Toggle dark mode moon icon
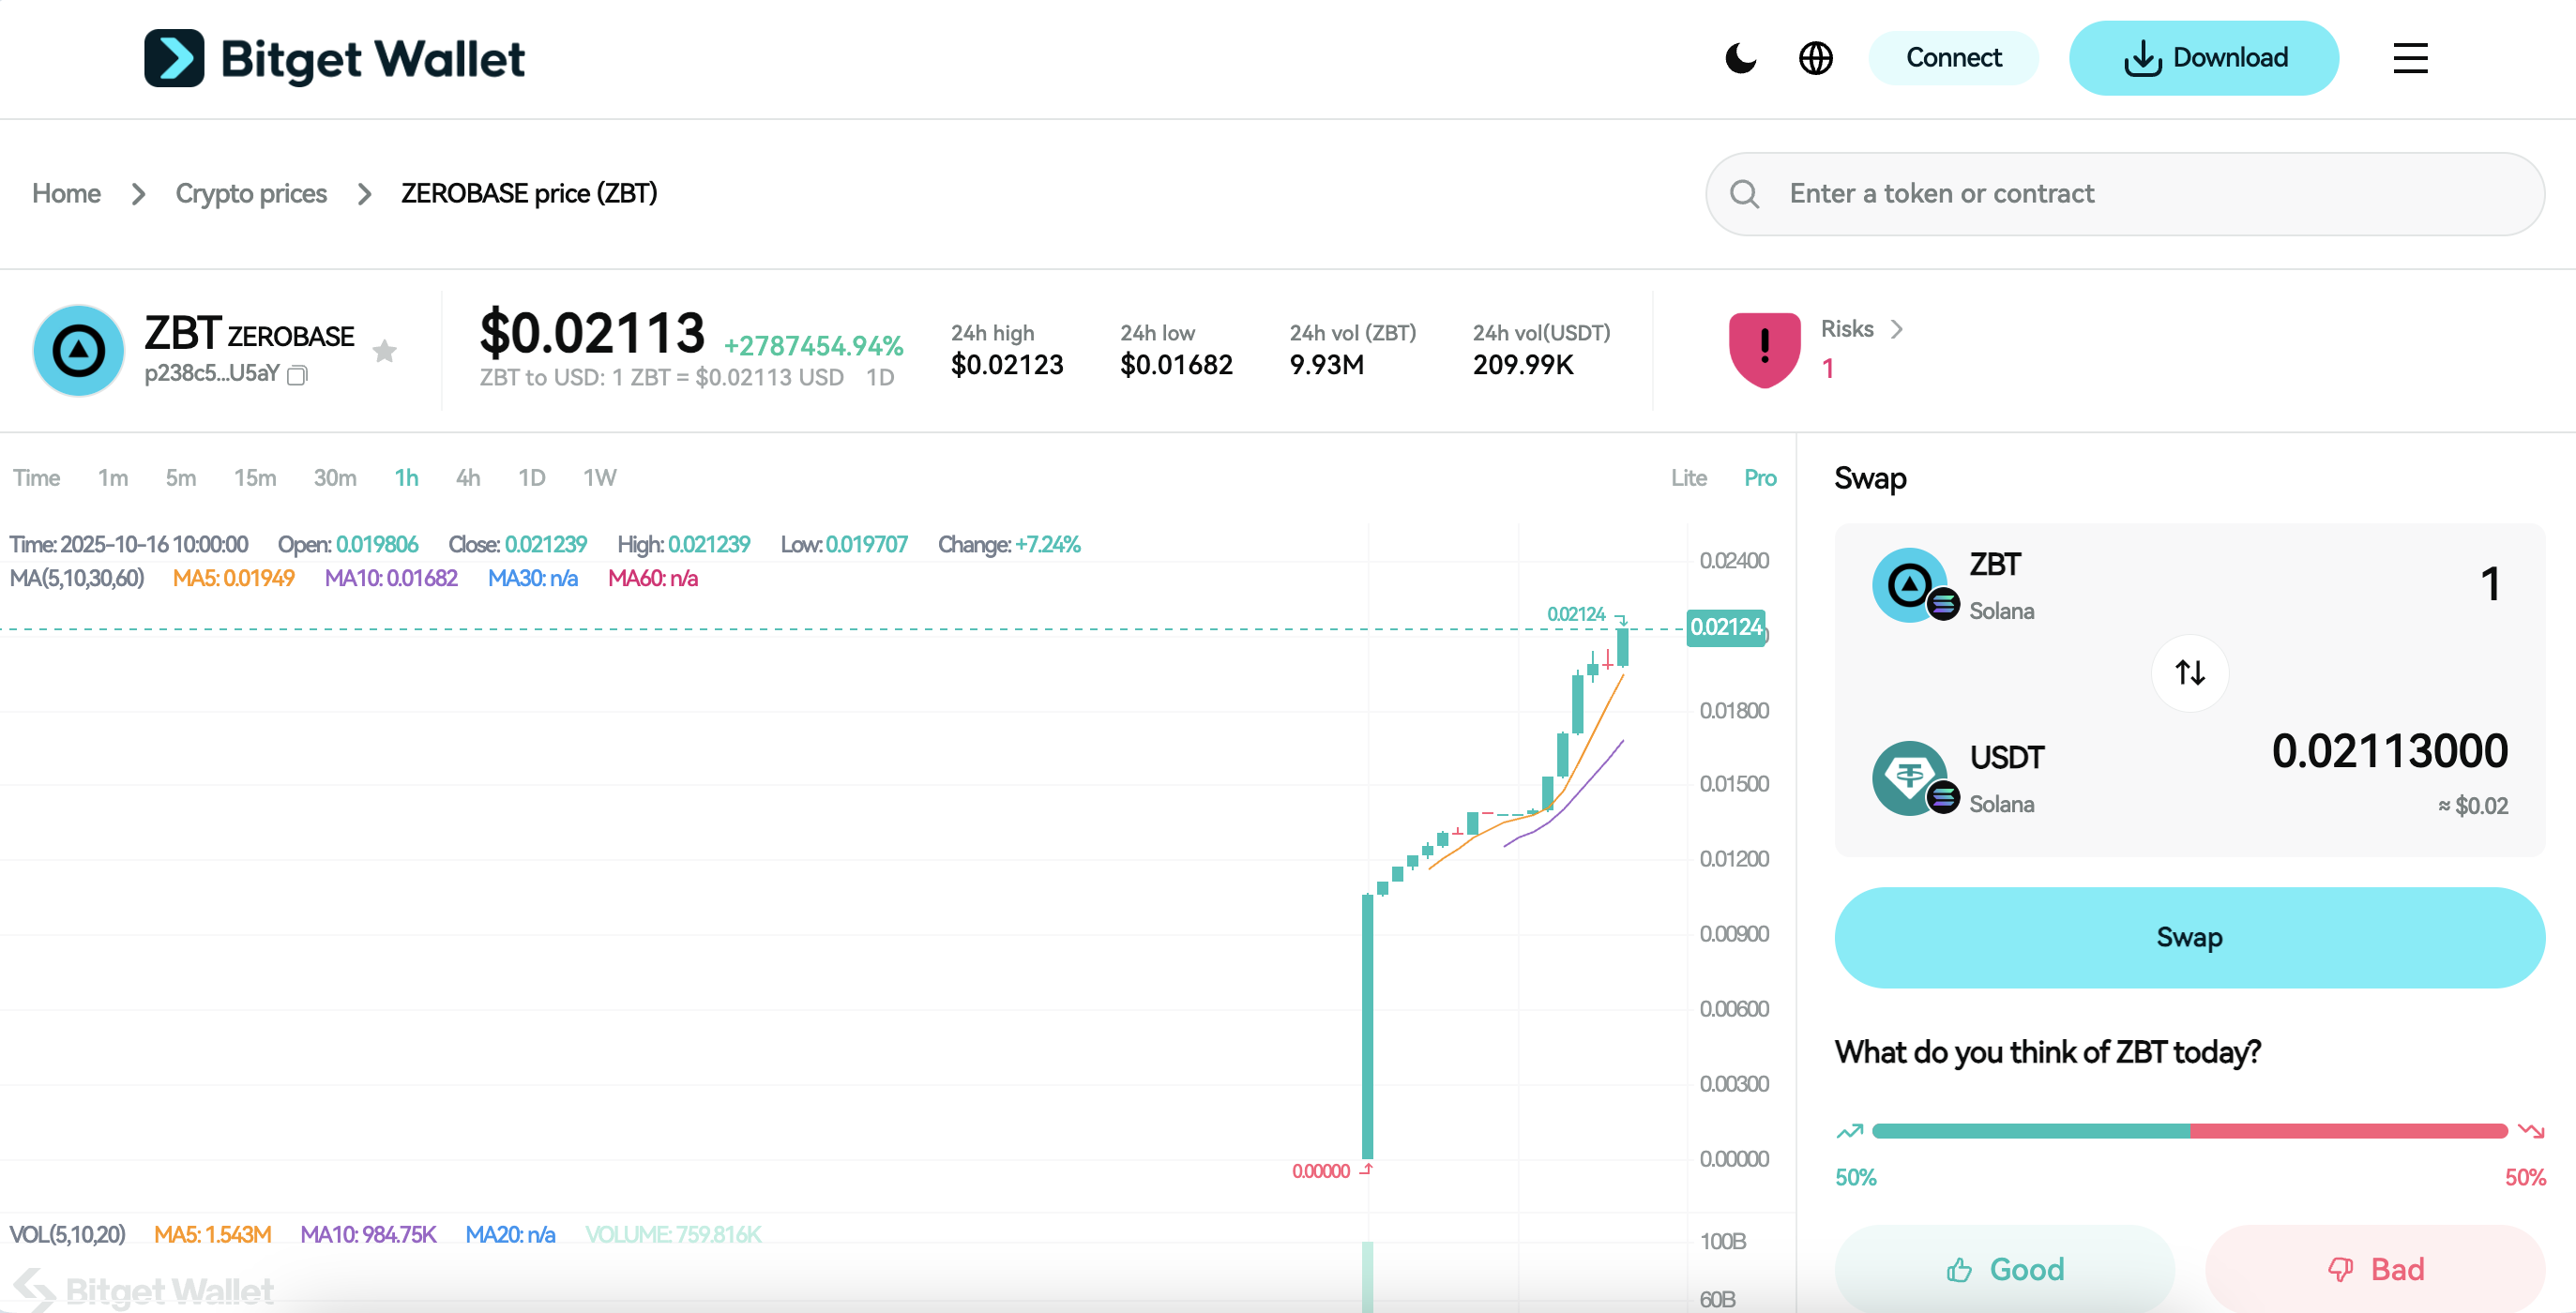 pyautogui.click(x=1740, y=58)
